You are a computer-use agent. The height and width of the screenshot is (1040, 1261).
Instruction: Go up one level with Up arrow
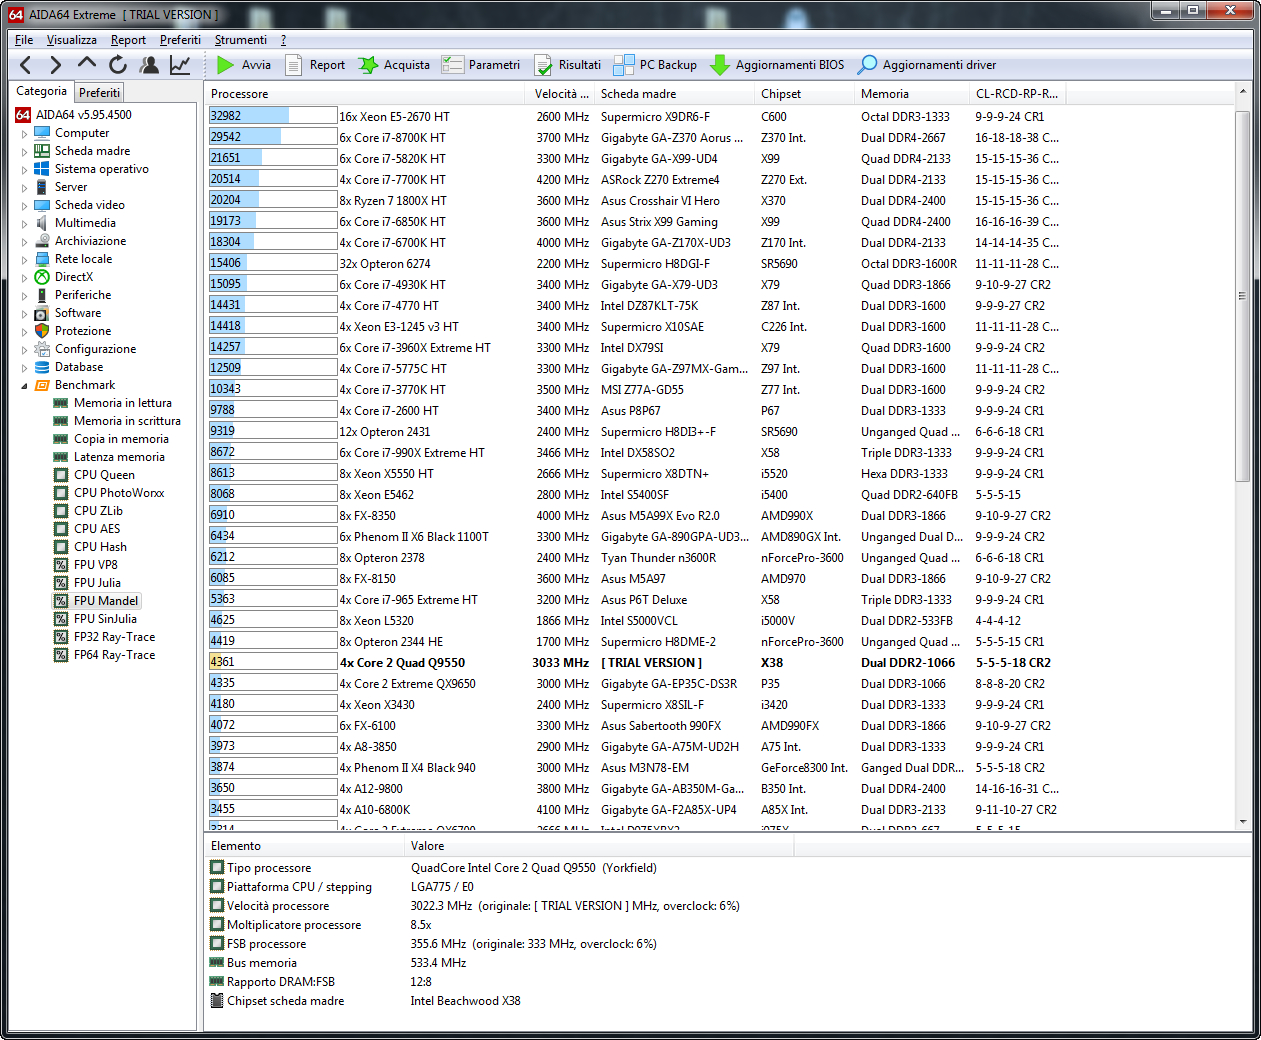[87, 65]
